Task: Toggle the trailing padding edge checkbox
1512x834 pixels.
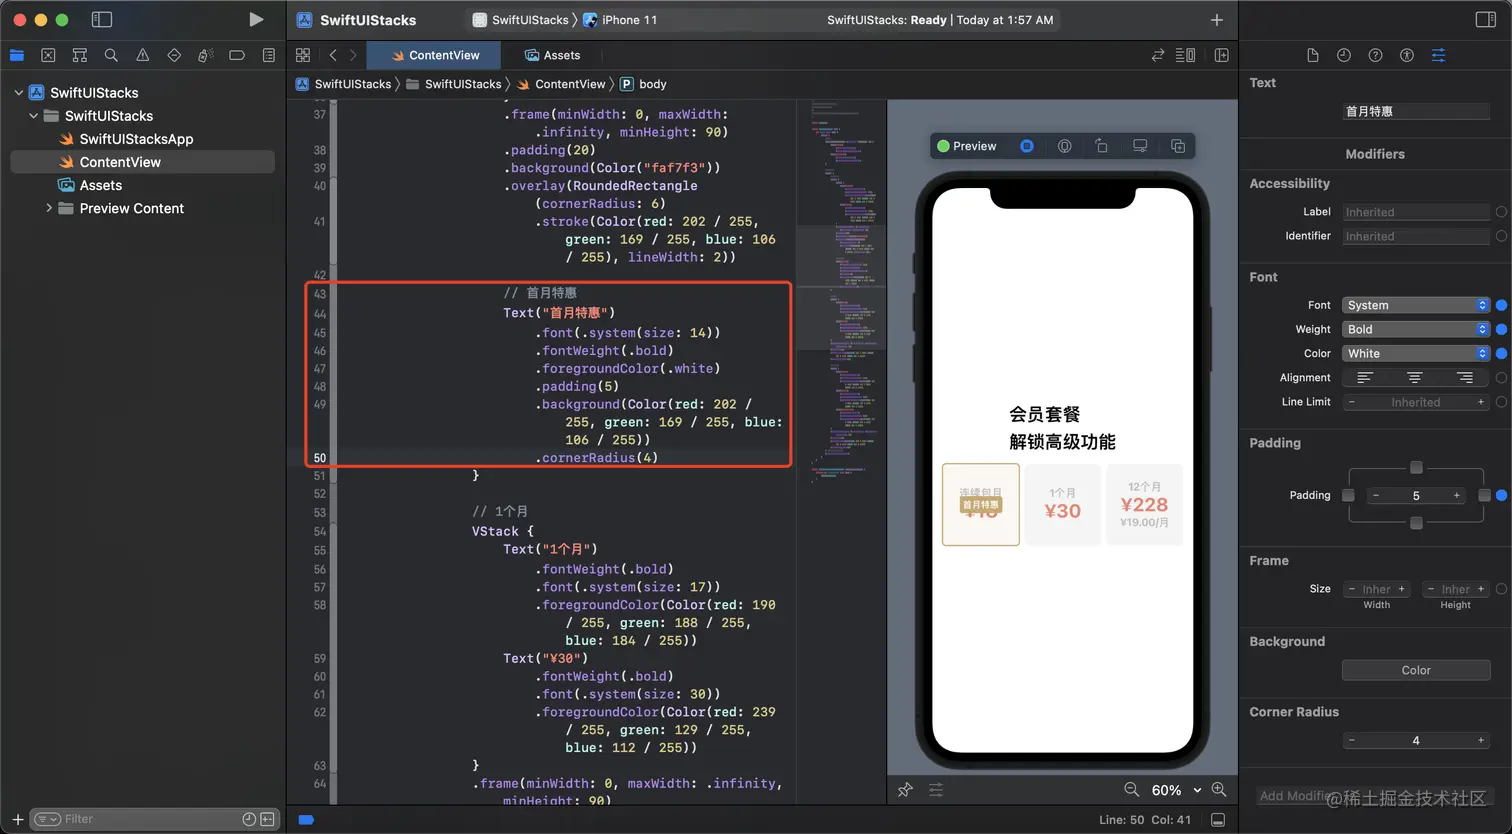Action: (1484, 496)
